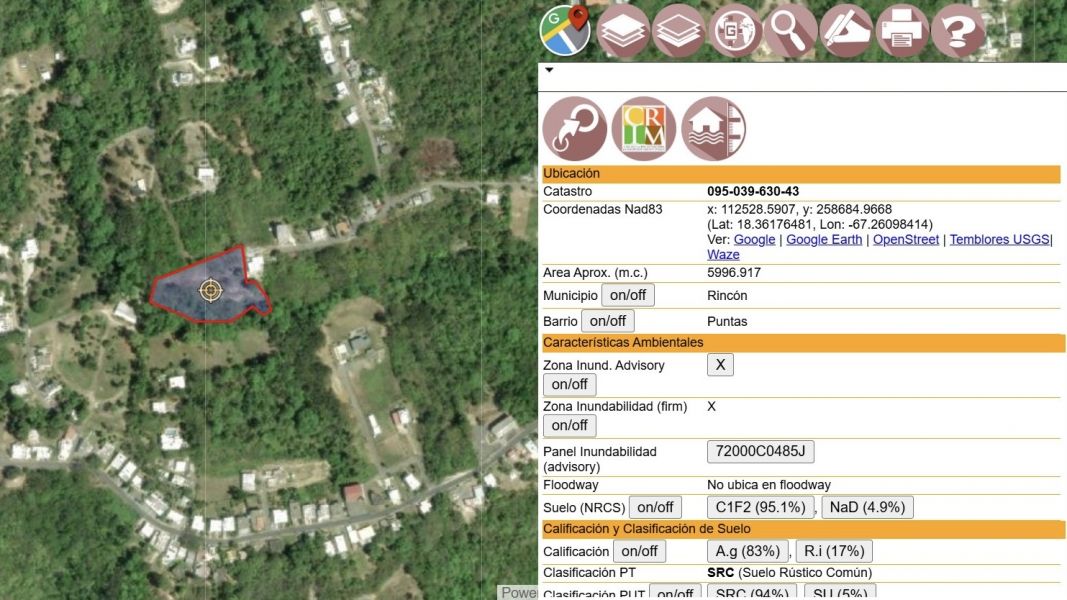Click the 'Panel Inundabilidad (advisory)' label

click(x=600, y=459)
